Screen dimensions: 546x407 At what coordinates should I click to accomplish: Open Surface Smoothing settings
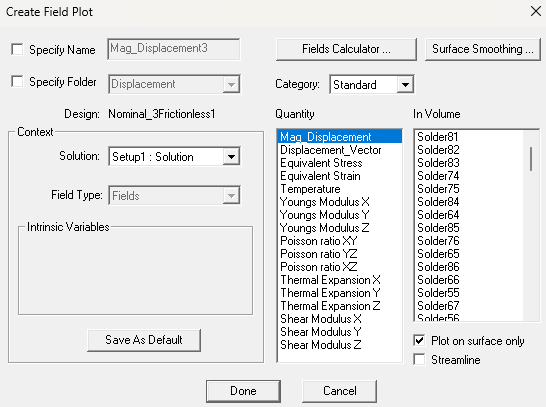coord(483,49)
